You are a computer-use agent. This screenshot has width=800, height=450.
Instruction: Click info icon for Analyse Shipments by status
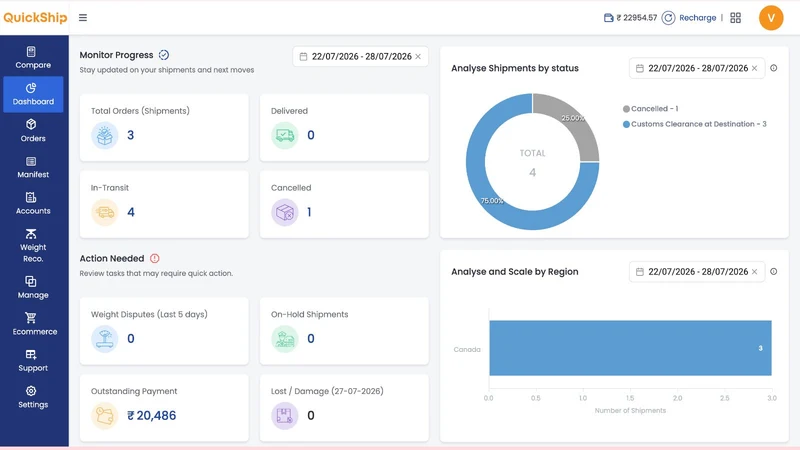773,68
